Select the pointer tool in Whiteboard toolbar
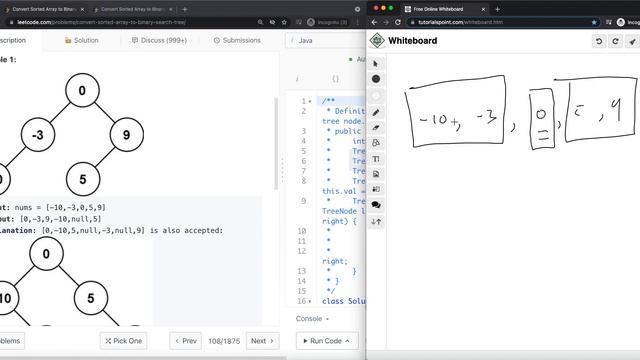The image size is (640, 360). coord(376,64)
